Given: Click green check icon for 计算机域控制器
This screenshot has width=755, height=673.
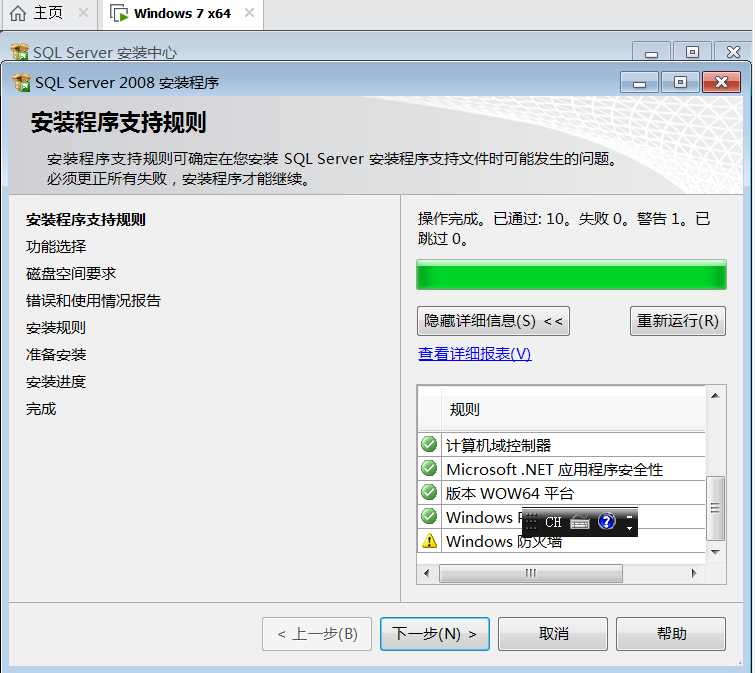Looking at the screenshot, I should 429,444.
